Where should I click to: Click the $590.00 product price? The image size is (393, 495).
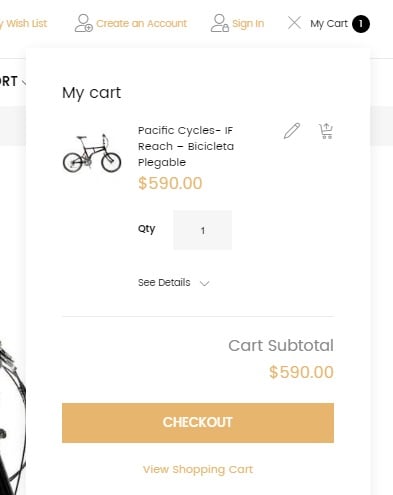click(x=170, y=183)
